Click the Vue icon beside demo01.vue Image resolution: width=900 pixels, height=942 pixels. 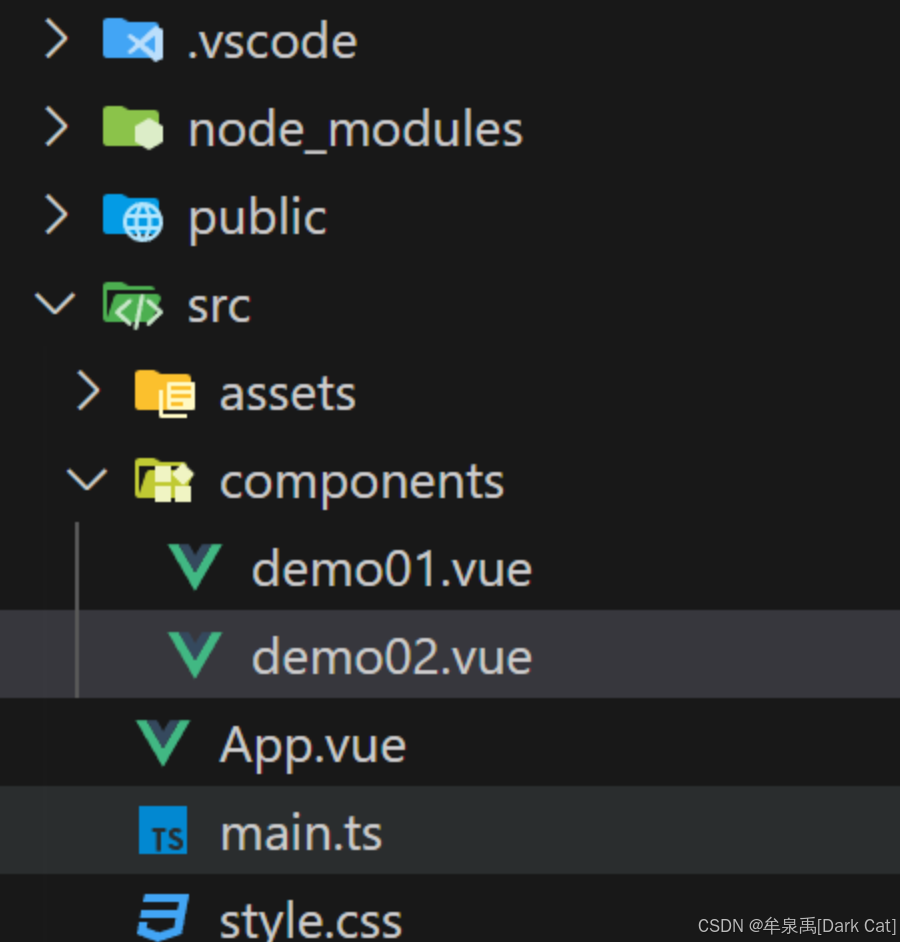tap(195, 567)
